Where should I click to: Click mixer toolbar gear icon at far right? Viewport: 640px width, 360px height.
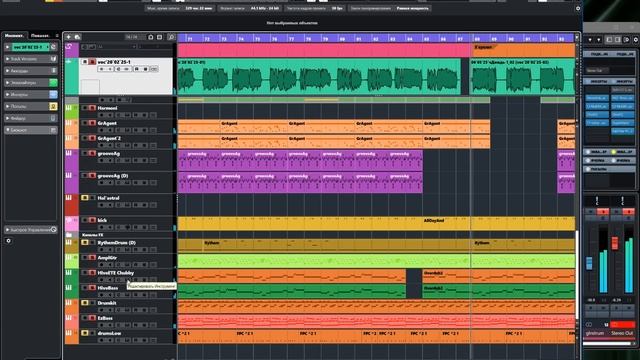(636, 40)
